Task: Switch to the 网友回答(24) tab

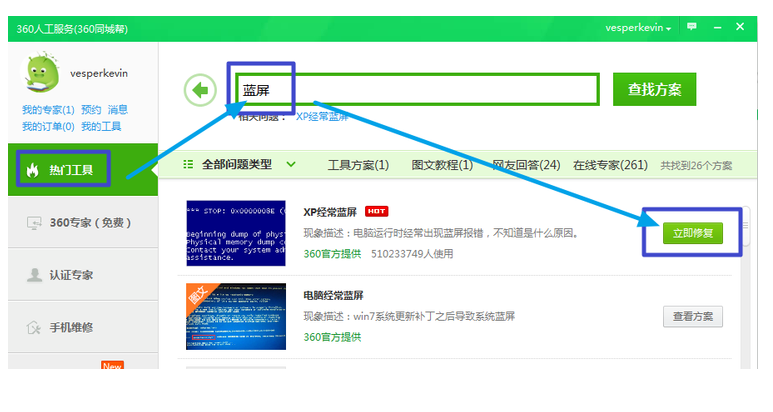Action: (x=525, y=165)
